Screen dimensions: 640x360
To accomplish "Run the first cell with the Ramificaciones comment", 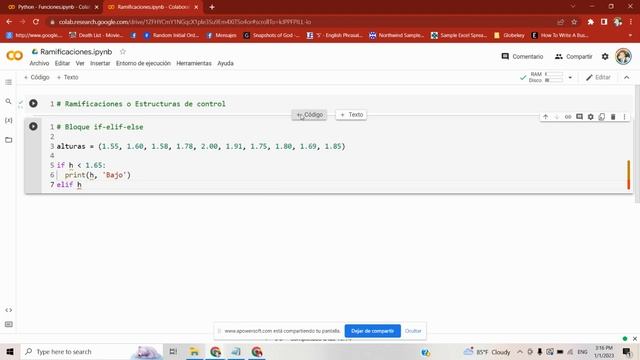I will [x=33, y=104].
